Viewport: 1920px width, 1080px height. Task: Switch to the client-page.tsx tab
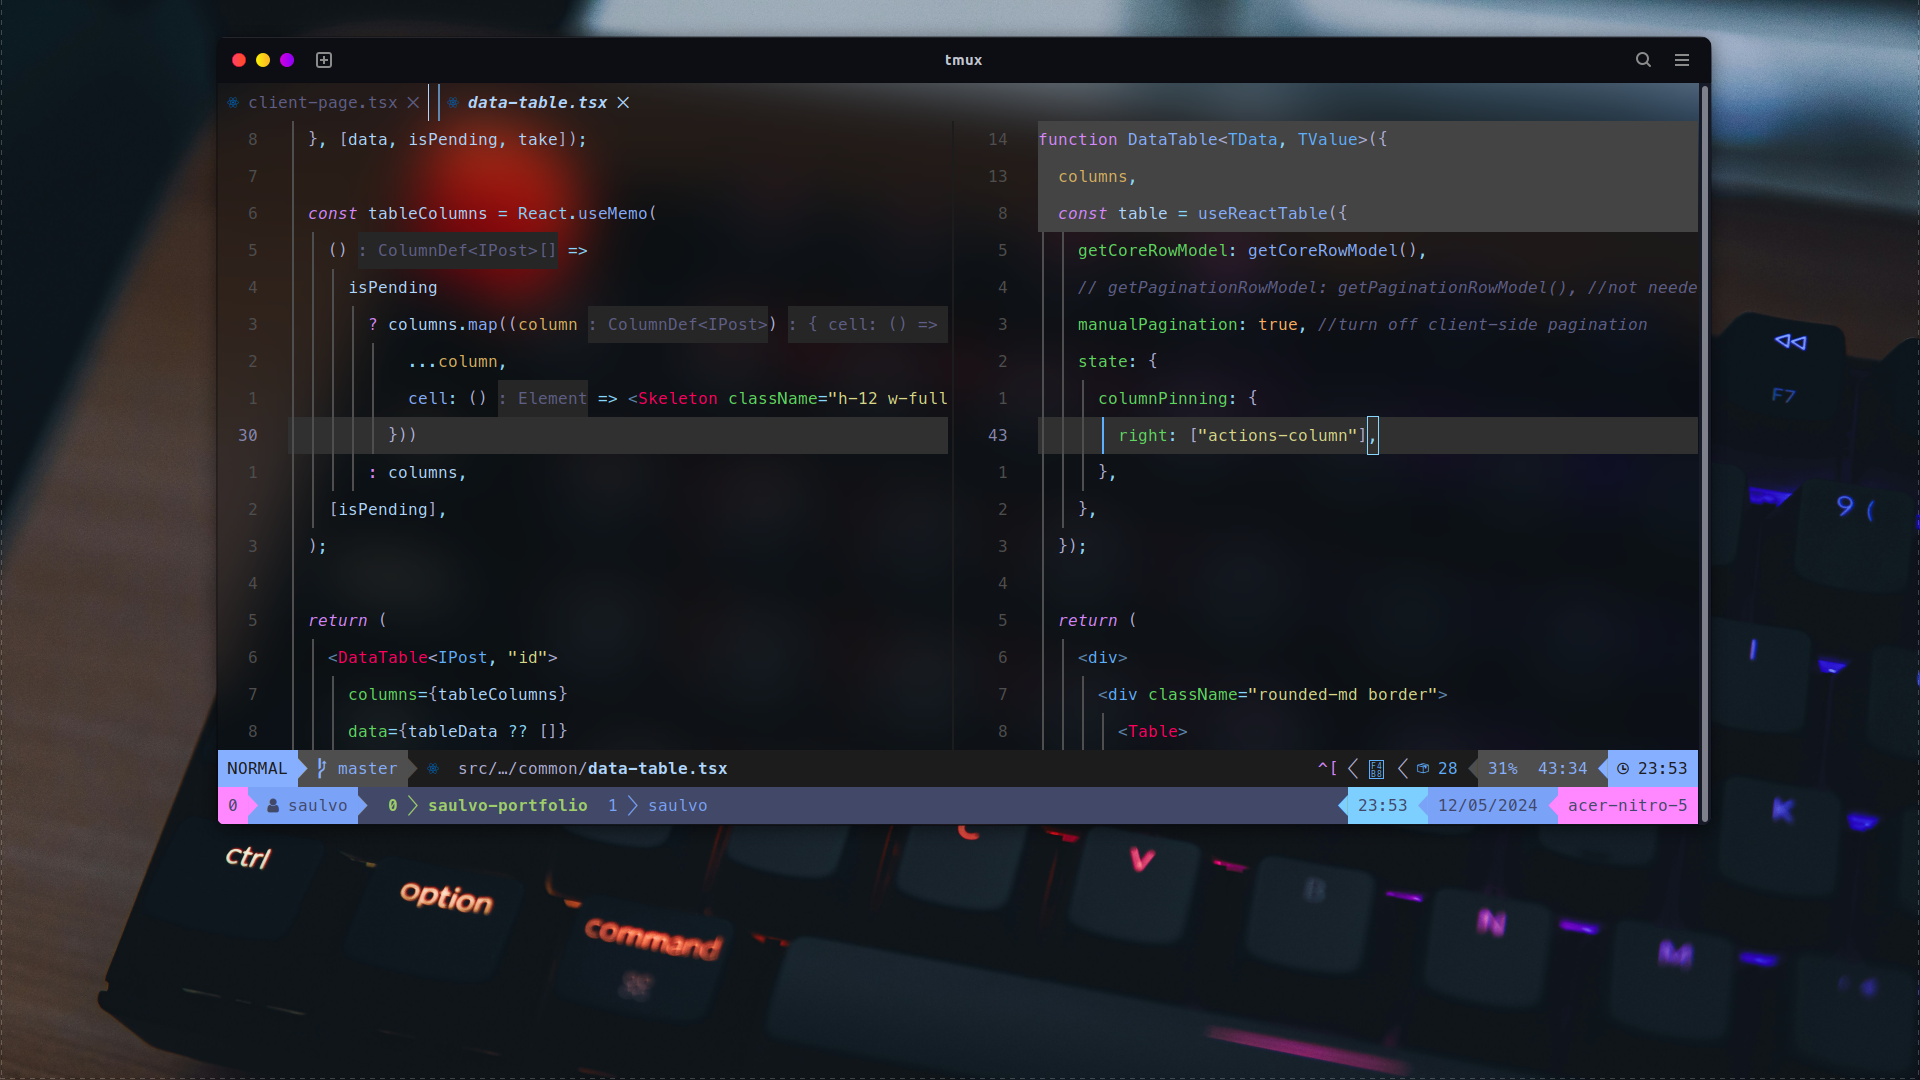(x=320, y=102)
